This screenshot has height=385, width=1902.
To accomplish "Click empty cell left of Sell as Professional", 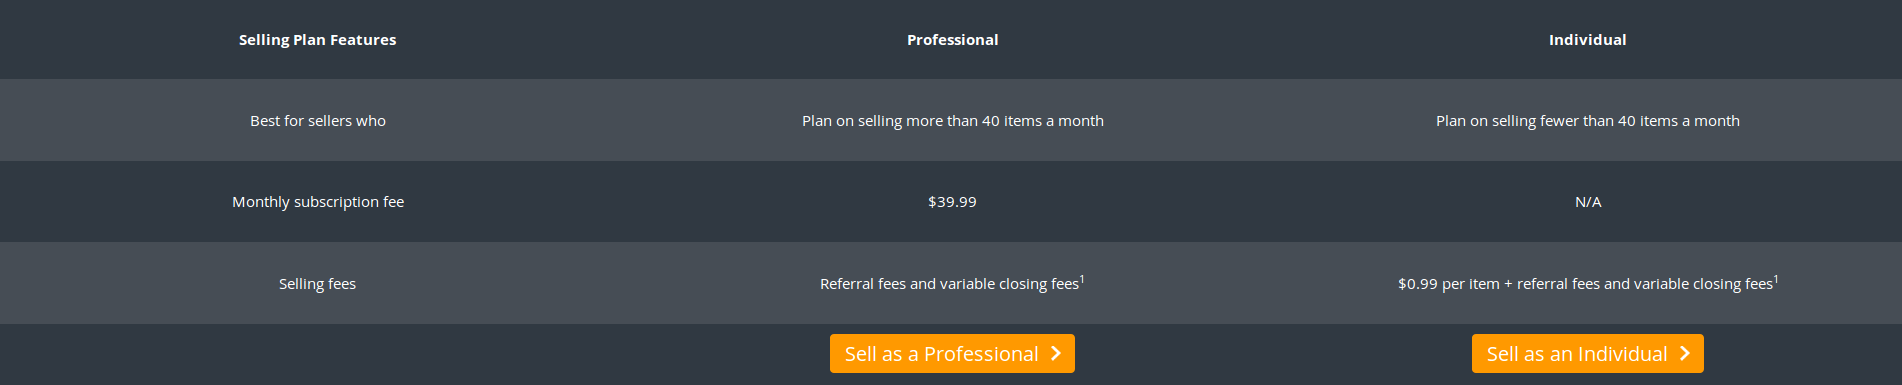I will tap(317, 354).
